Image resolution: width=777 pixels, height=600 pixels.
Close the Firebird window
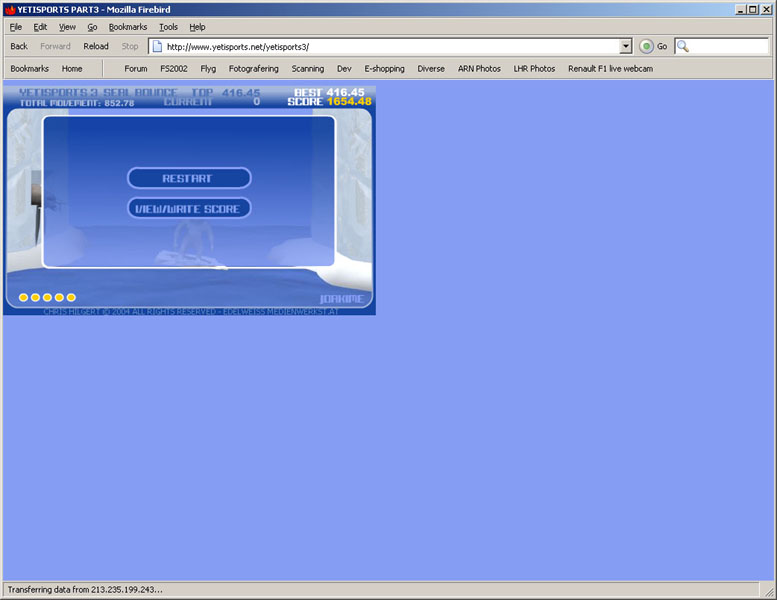tap(766, 9)
